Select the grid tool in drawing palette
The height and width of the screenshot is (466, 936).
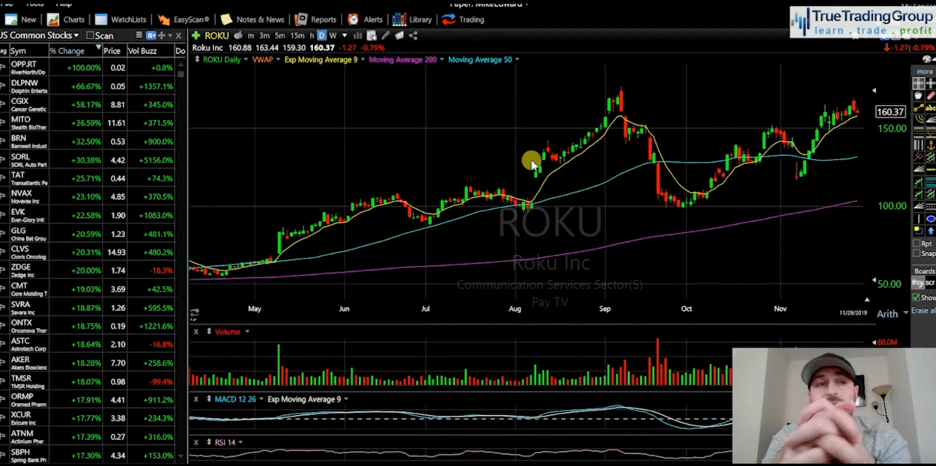(918, 84)
